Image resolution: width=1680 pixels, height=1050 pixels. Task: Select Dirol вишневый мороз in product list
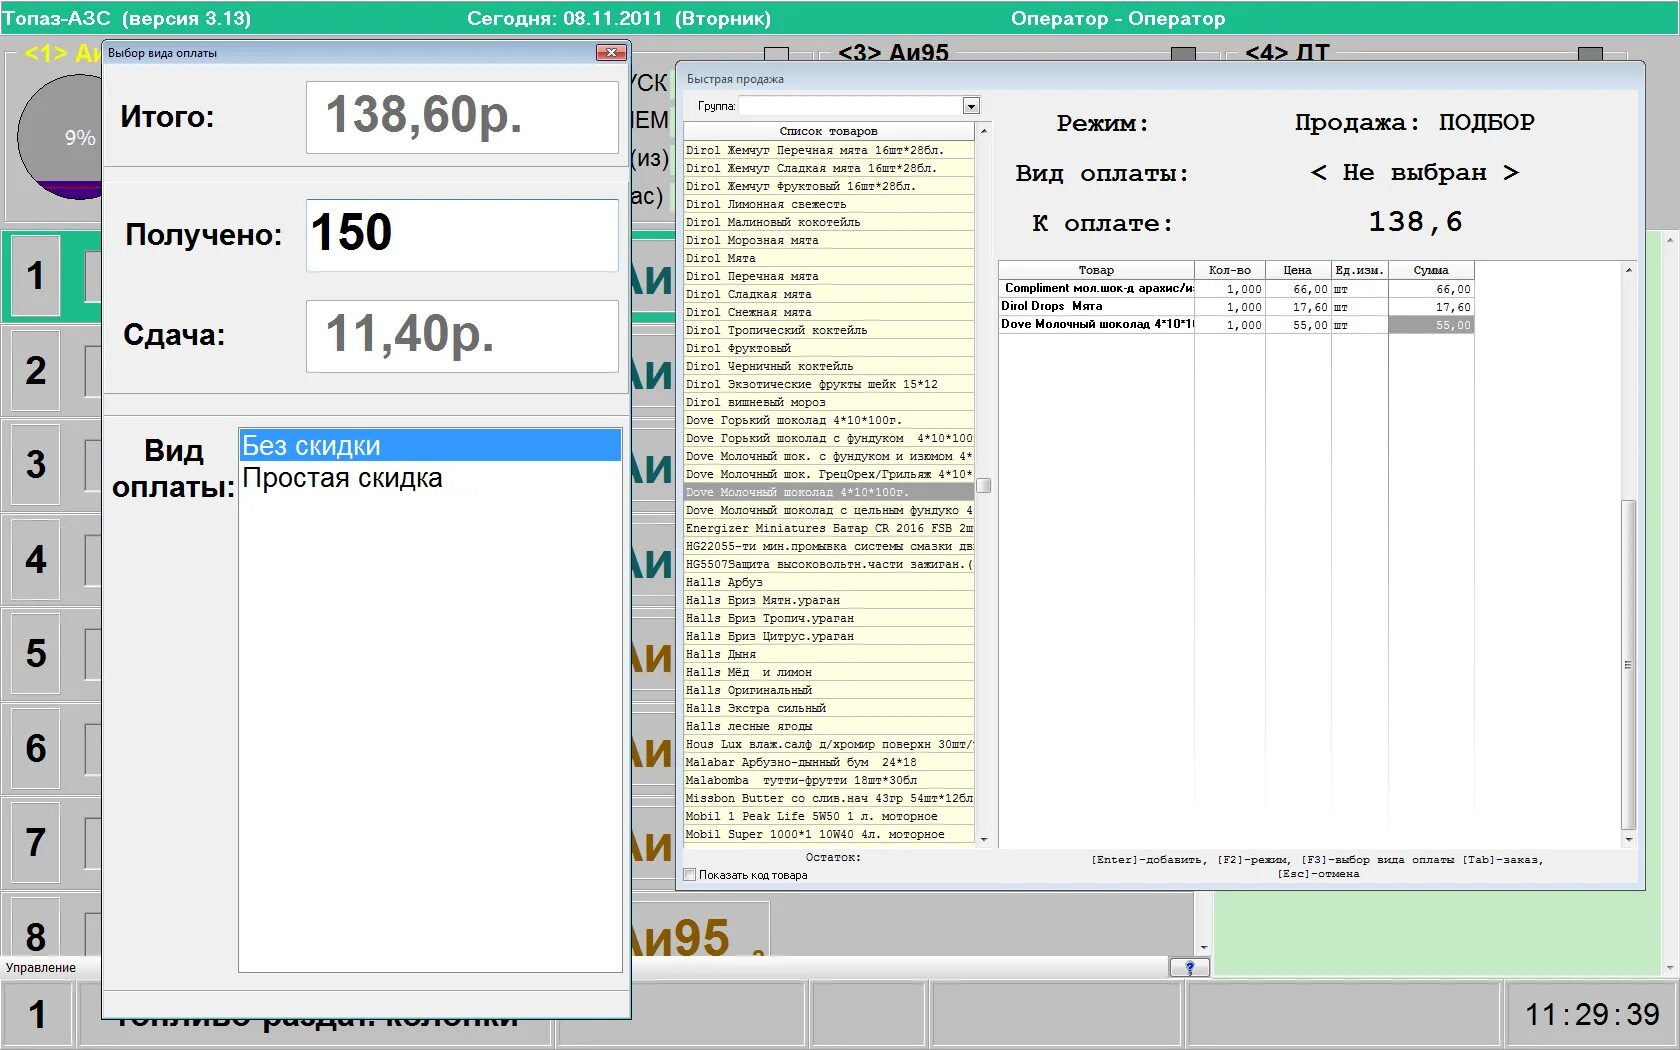(829, 402)
